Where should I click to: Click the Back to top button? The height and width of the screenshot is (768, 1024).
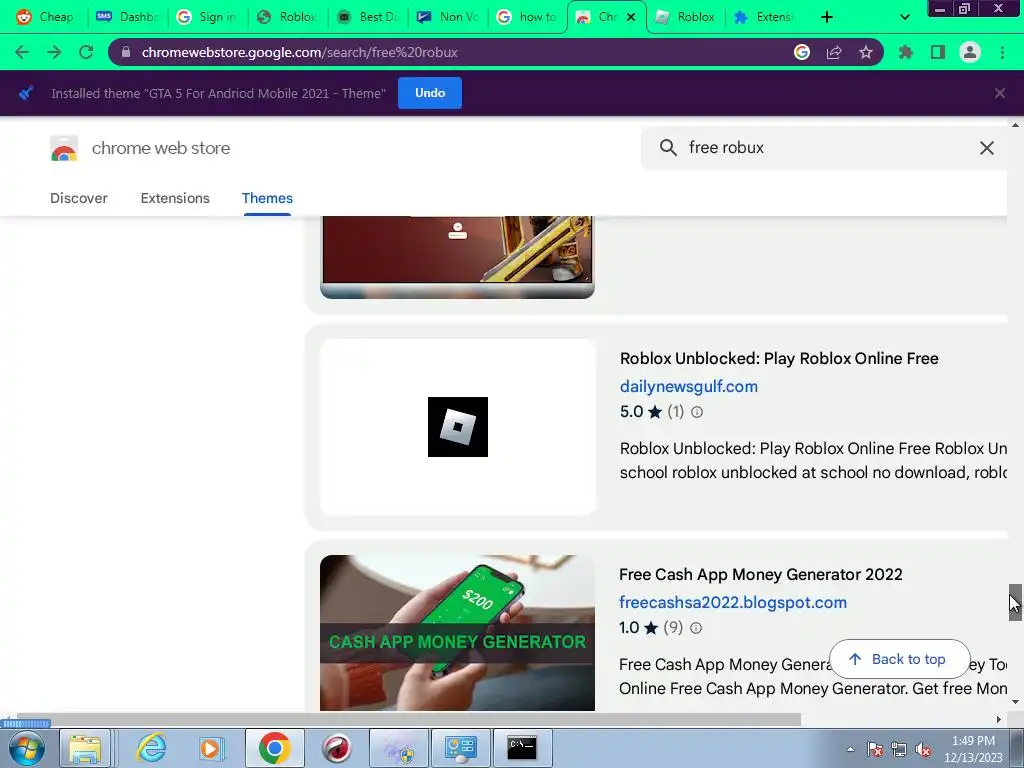[899, 659]
